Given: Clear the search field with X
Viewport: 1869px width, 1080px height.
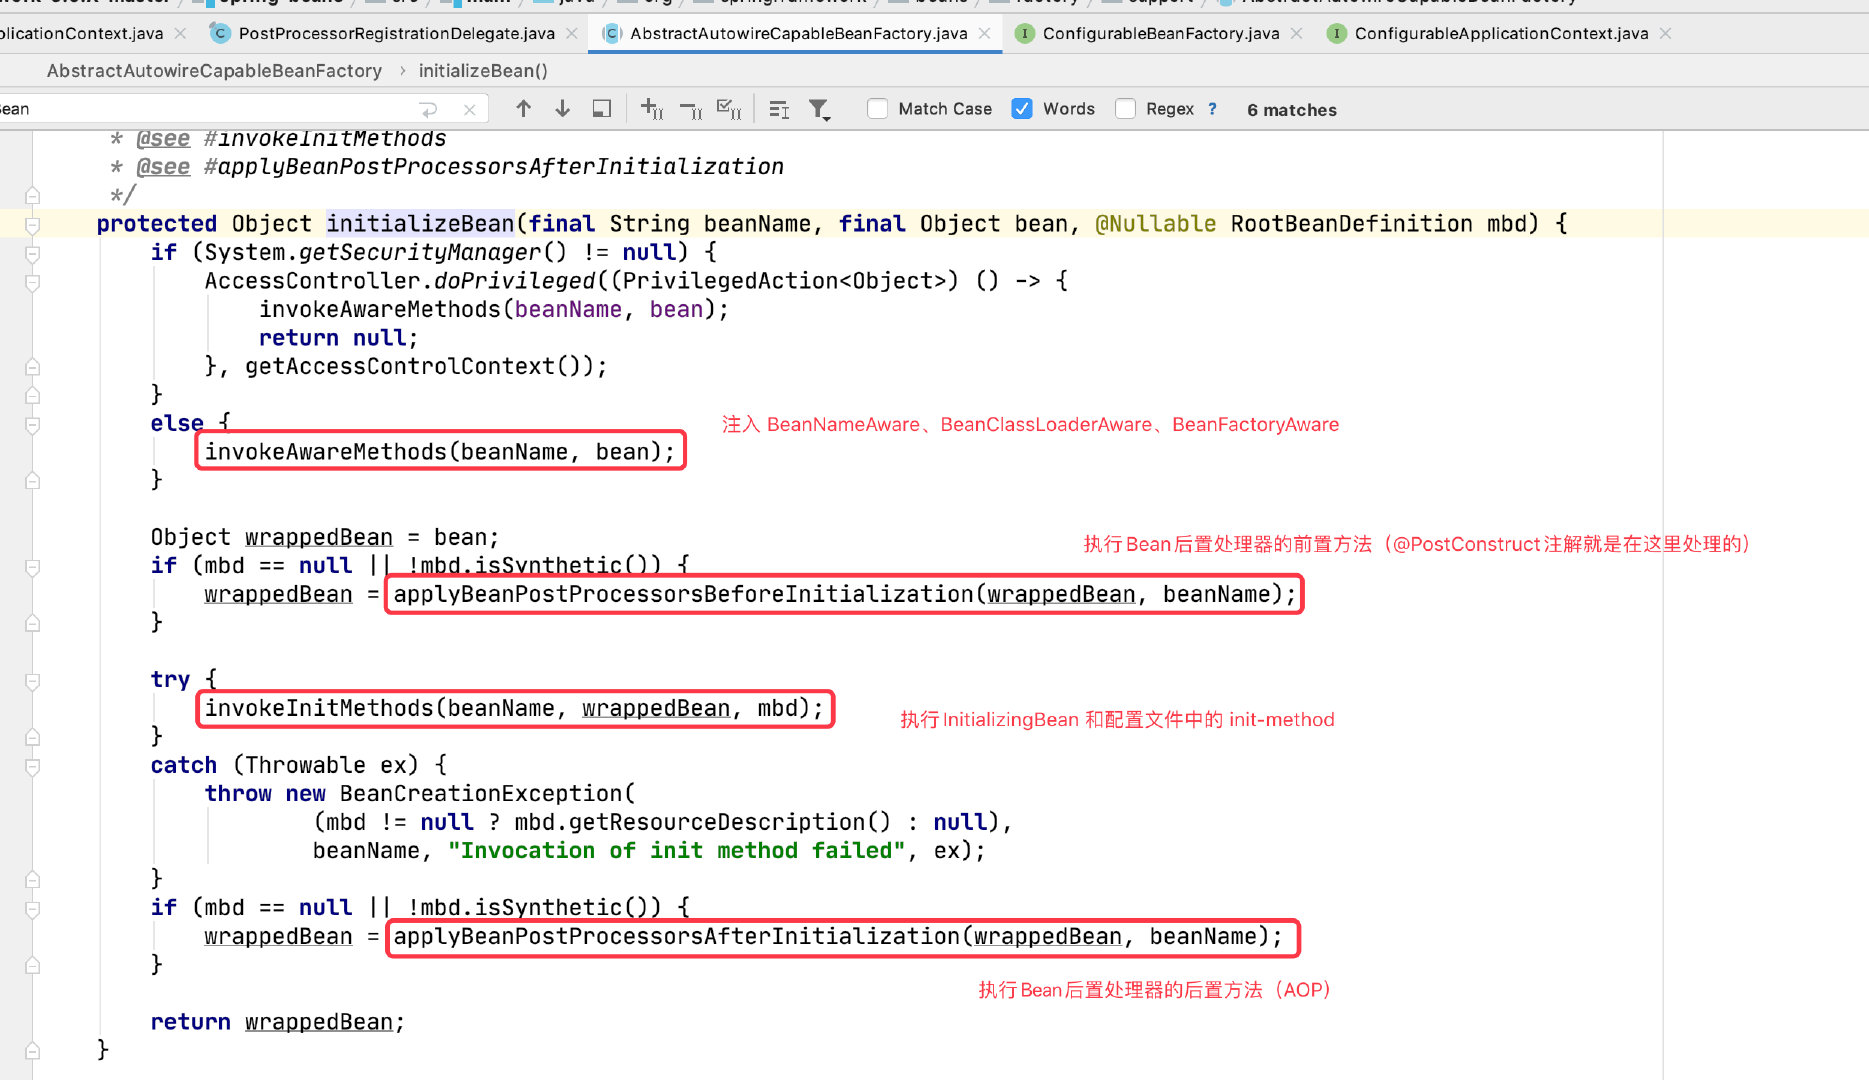Looking at the screenshot, I should pos(469,109).
